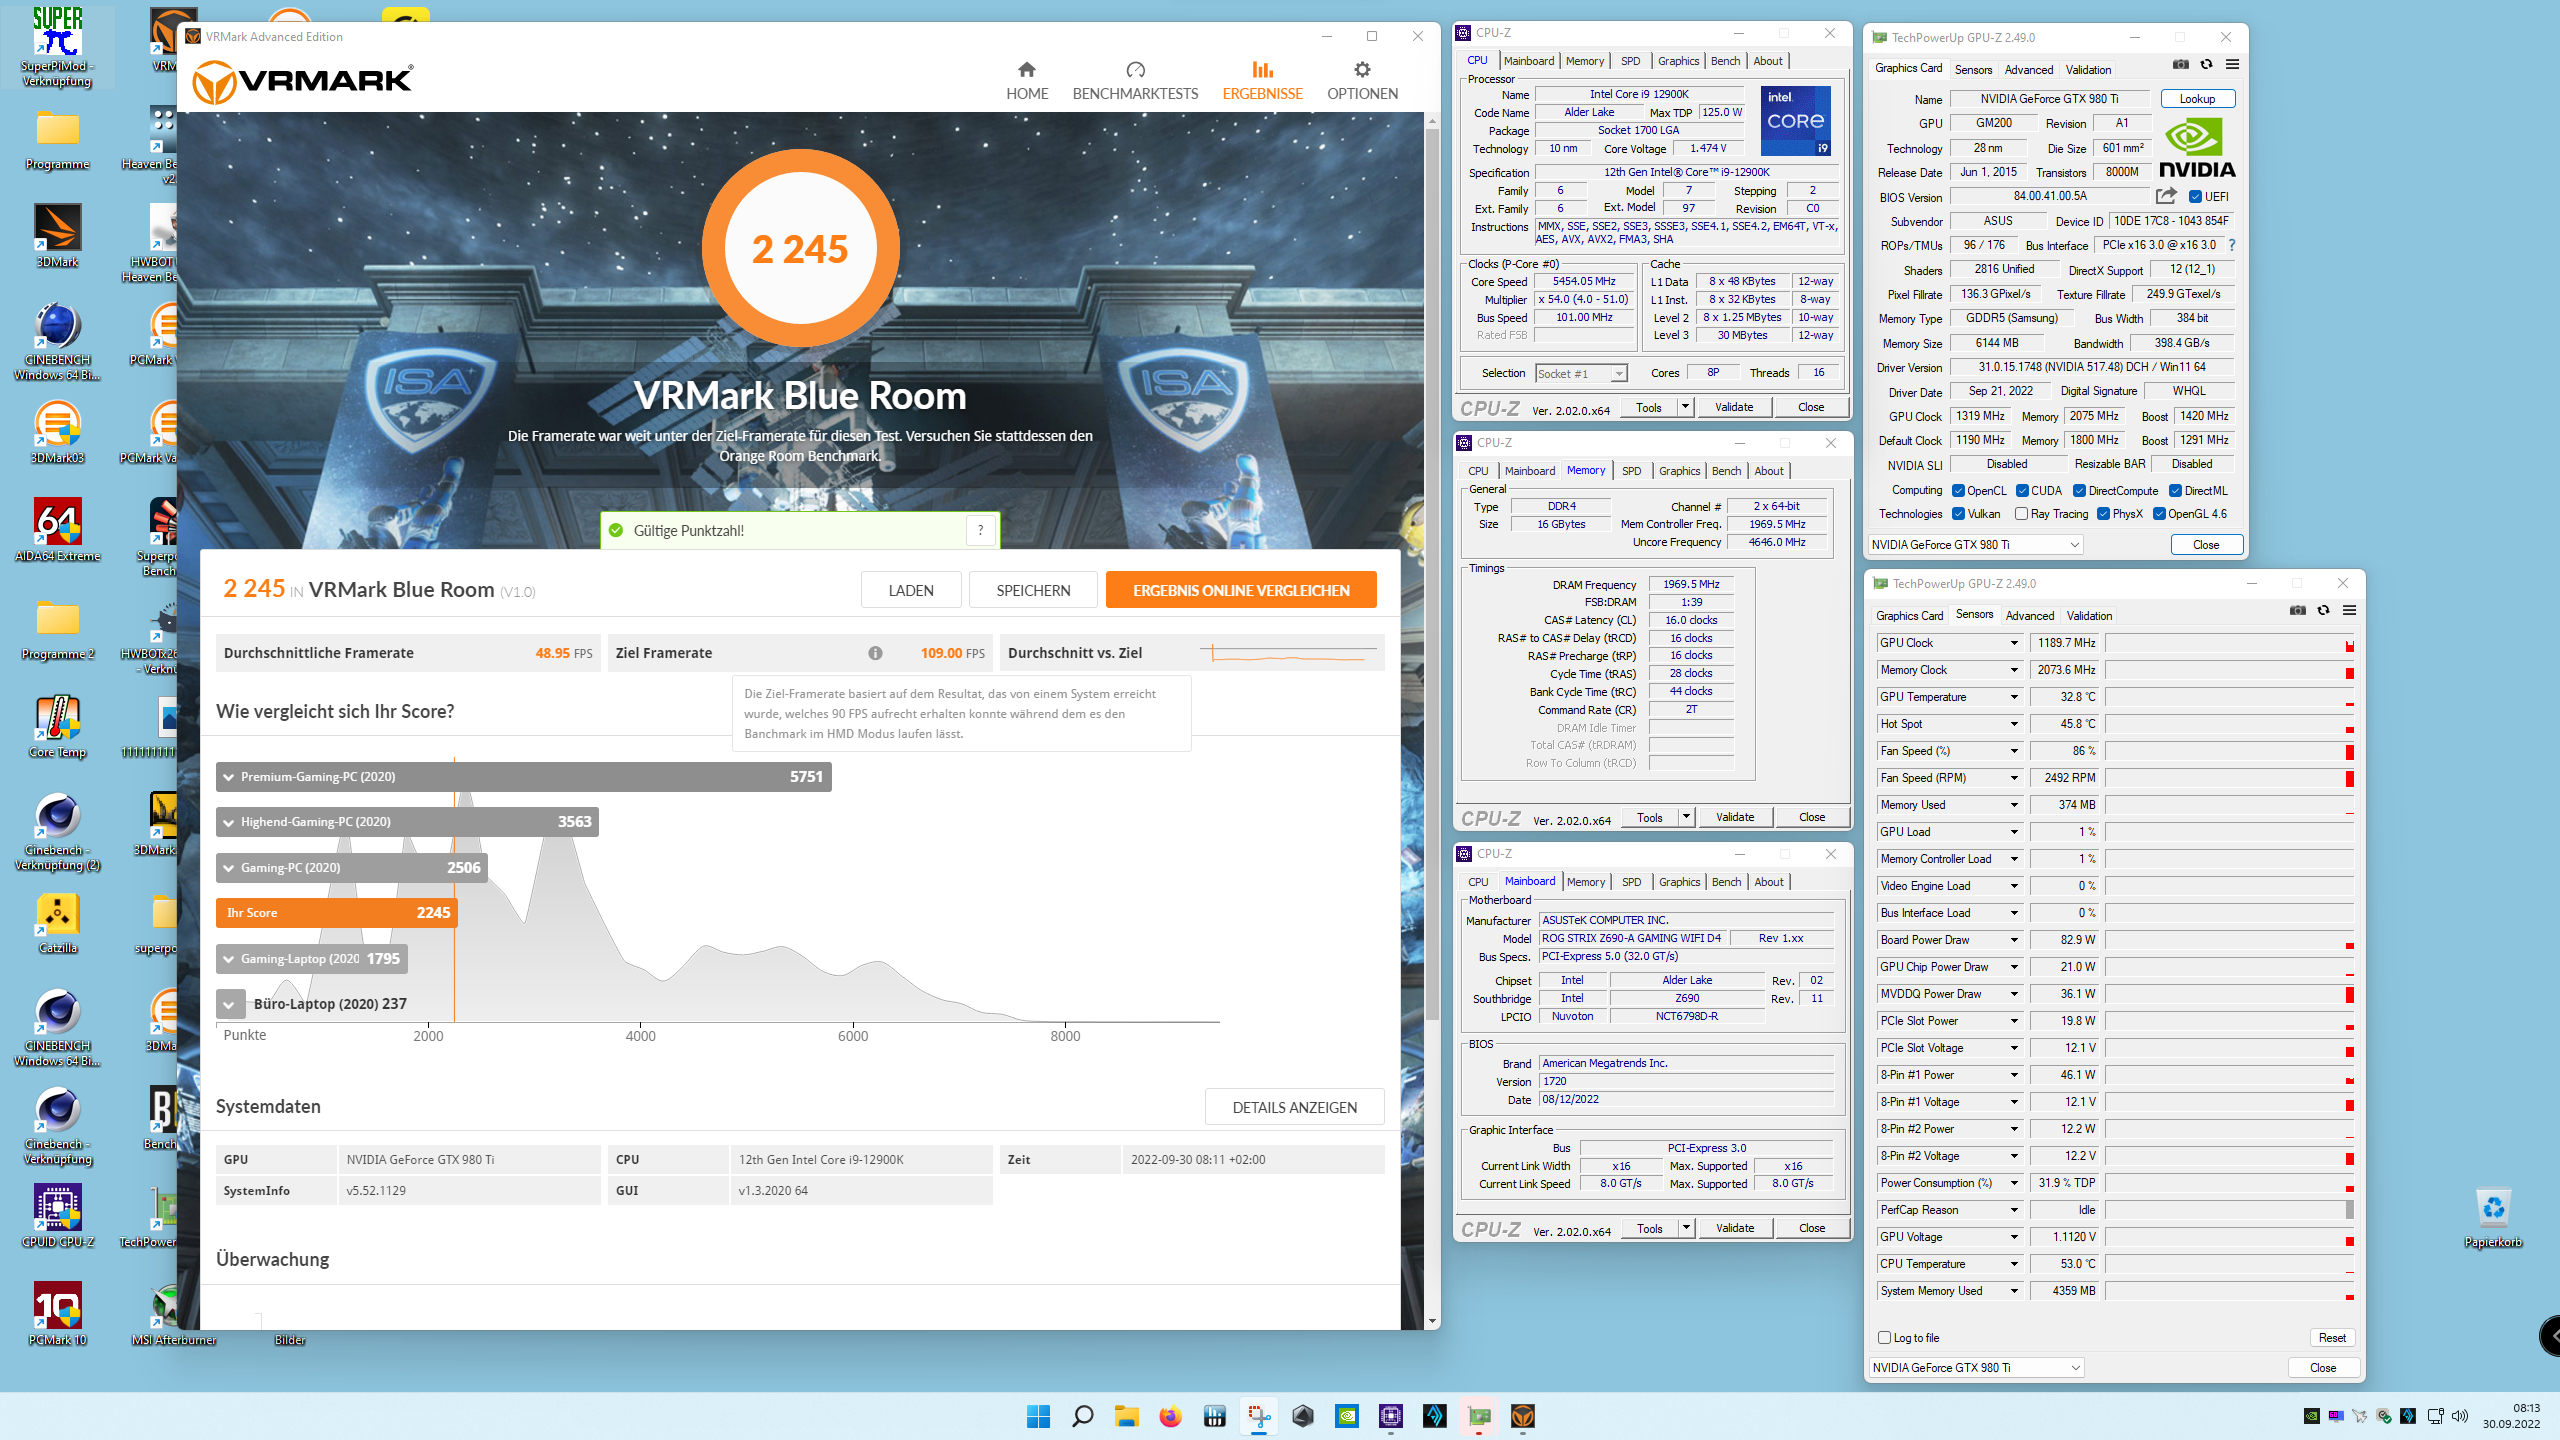This screenshot has height=1440, width=2560.
Task: Open the VRMark HOME tab icon
Action: [x=1027, y=70]
